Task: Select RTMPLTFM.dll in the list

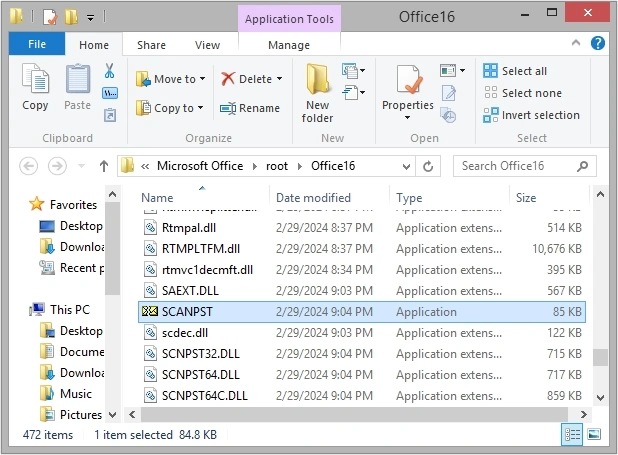Action: coord(362,249)
